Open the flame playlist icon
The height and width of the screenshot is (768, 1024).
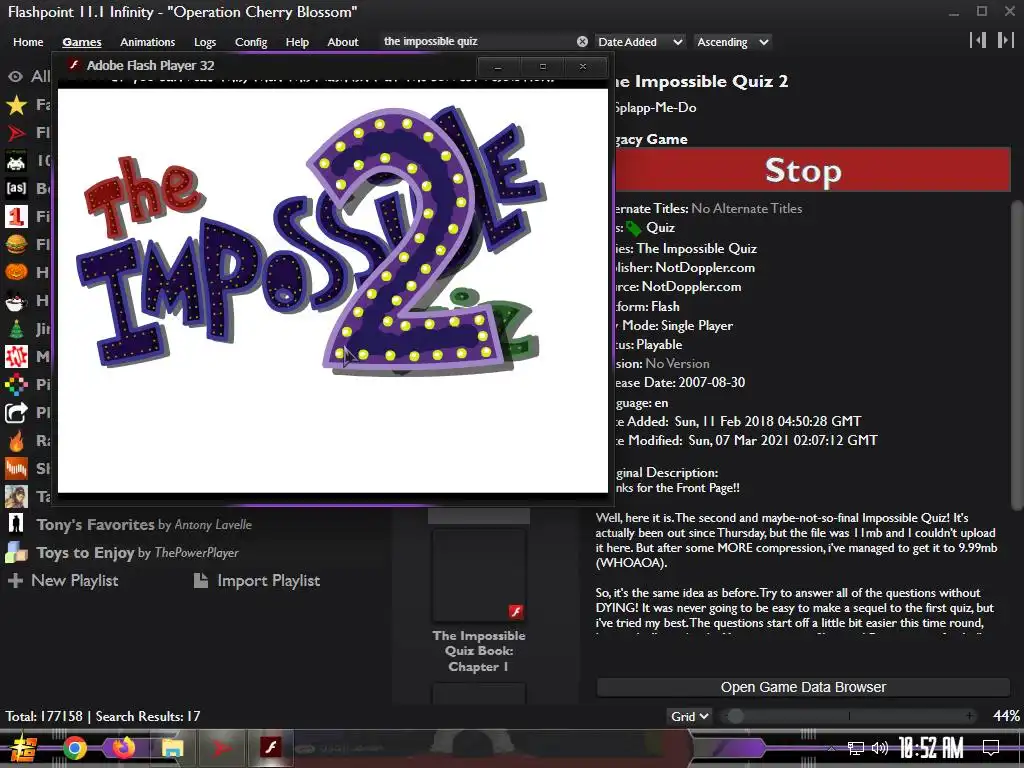coord(16,441)
